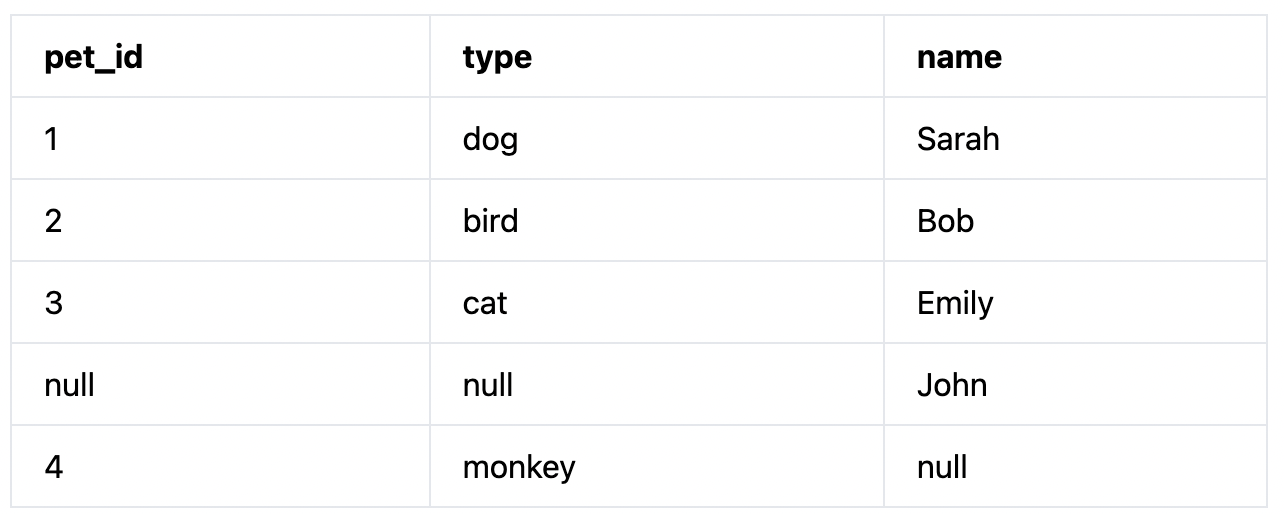Select the cat type cell
Screen dimensions: 1284x514
click(657, 302)
